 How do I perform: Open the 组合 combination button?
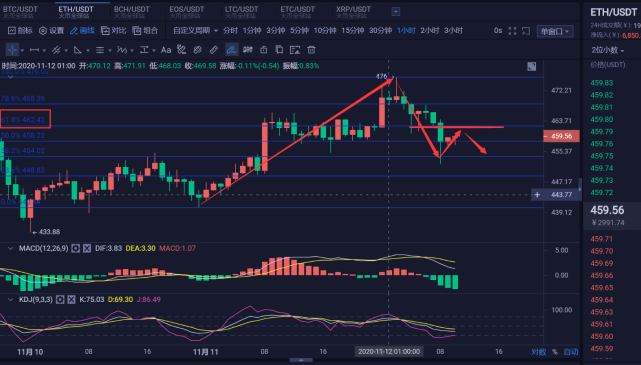(145, 31)
